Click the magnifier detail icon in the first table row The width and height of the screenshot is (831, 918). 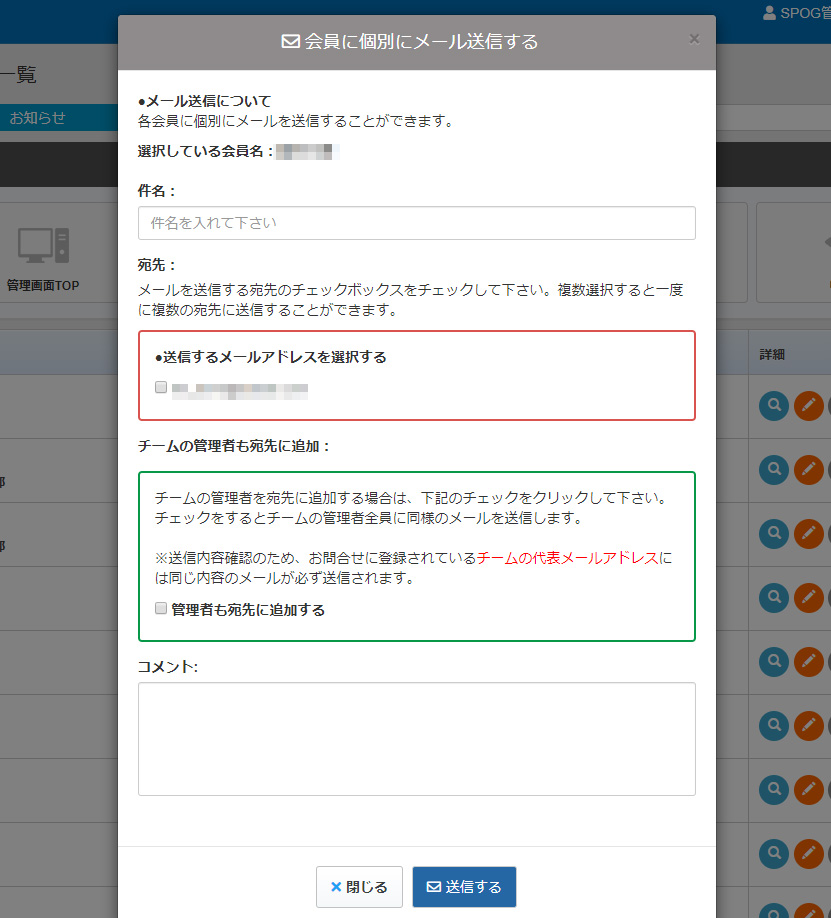[x=773, y=406]
